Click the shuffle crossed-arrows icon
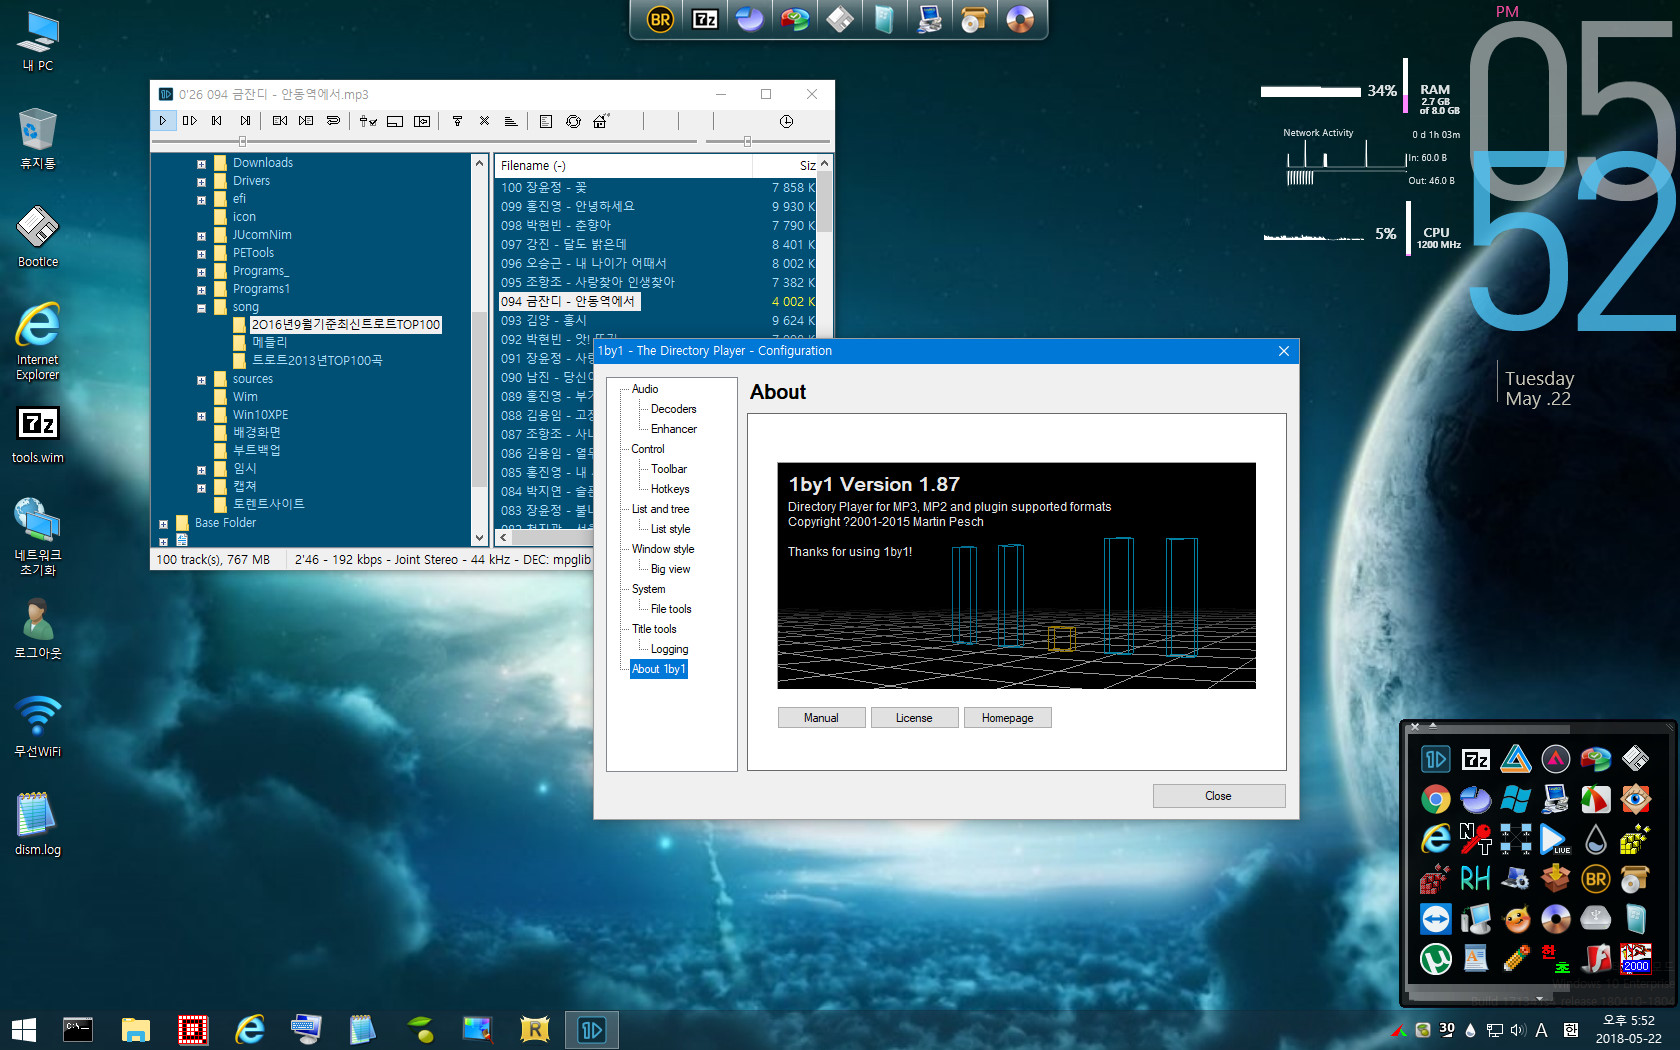 click(x=484, y=121)
